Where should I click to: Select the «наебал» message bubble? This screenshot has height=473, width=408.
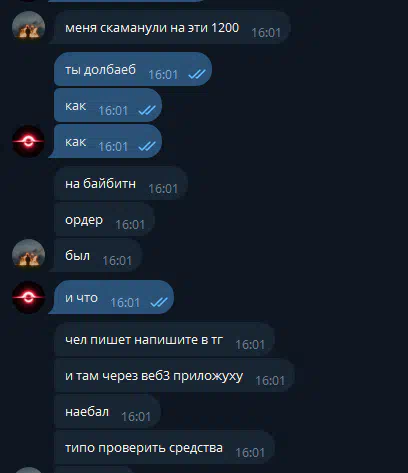107,411
